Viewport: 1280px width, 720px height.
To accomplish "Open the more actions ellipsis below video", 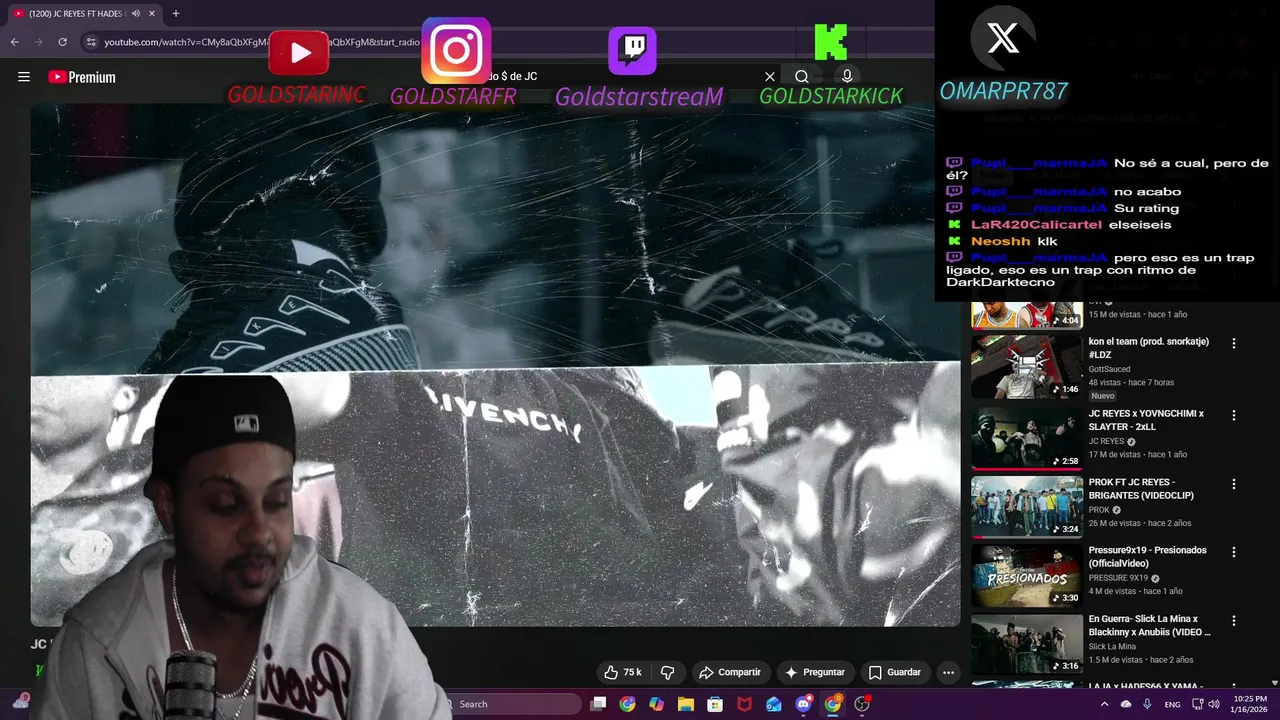I will (x=948, y=672).
